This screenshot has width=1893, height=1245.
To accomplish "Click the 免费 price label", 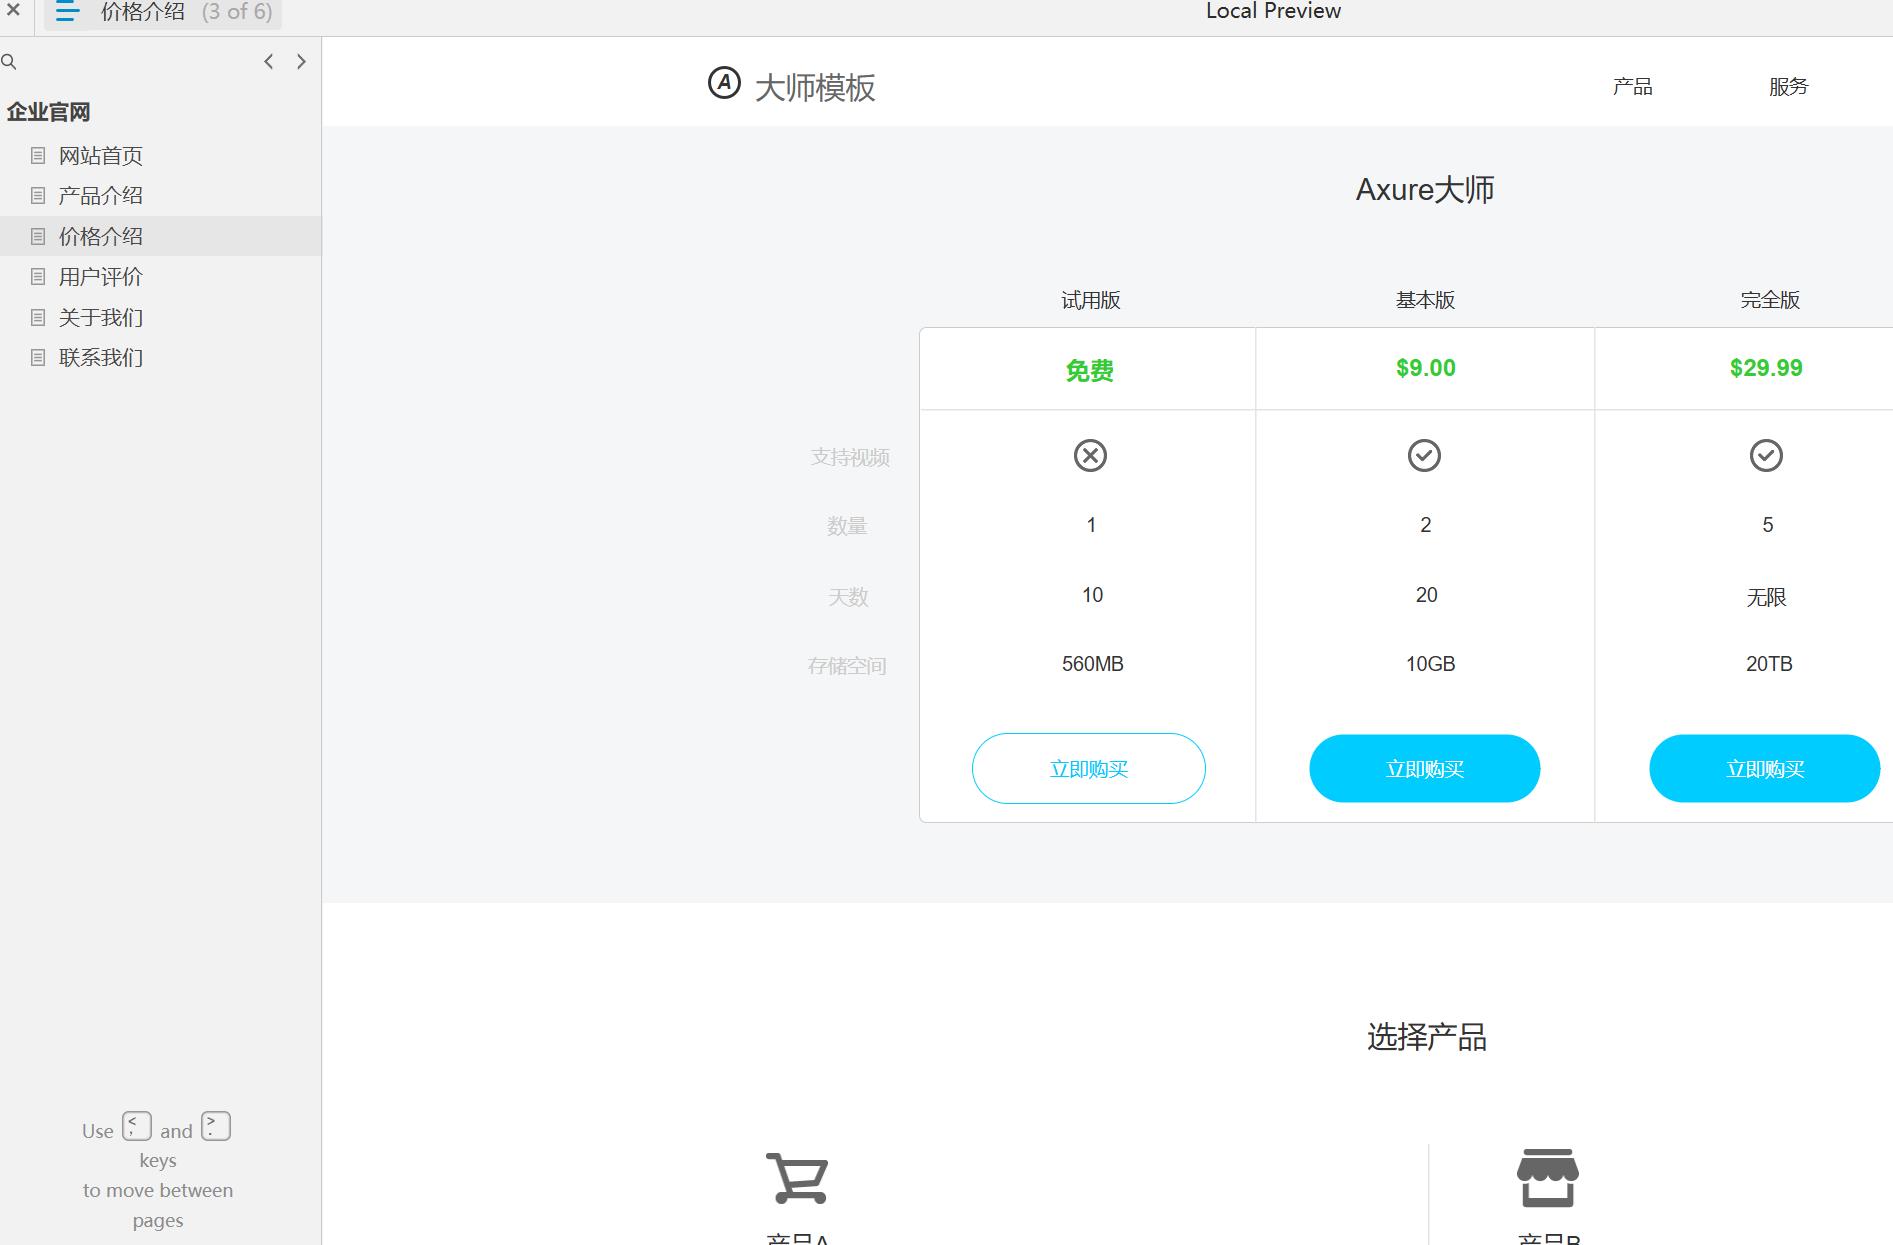I will (x=1089, y=371).
